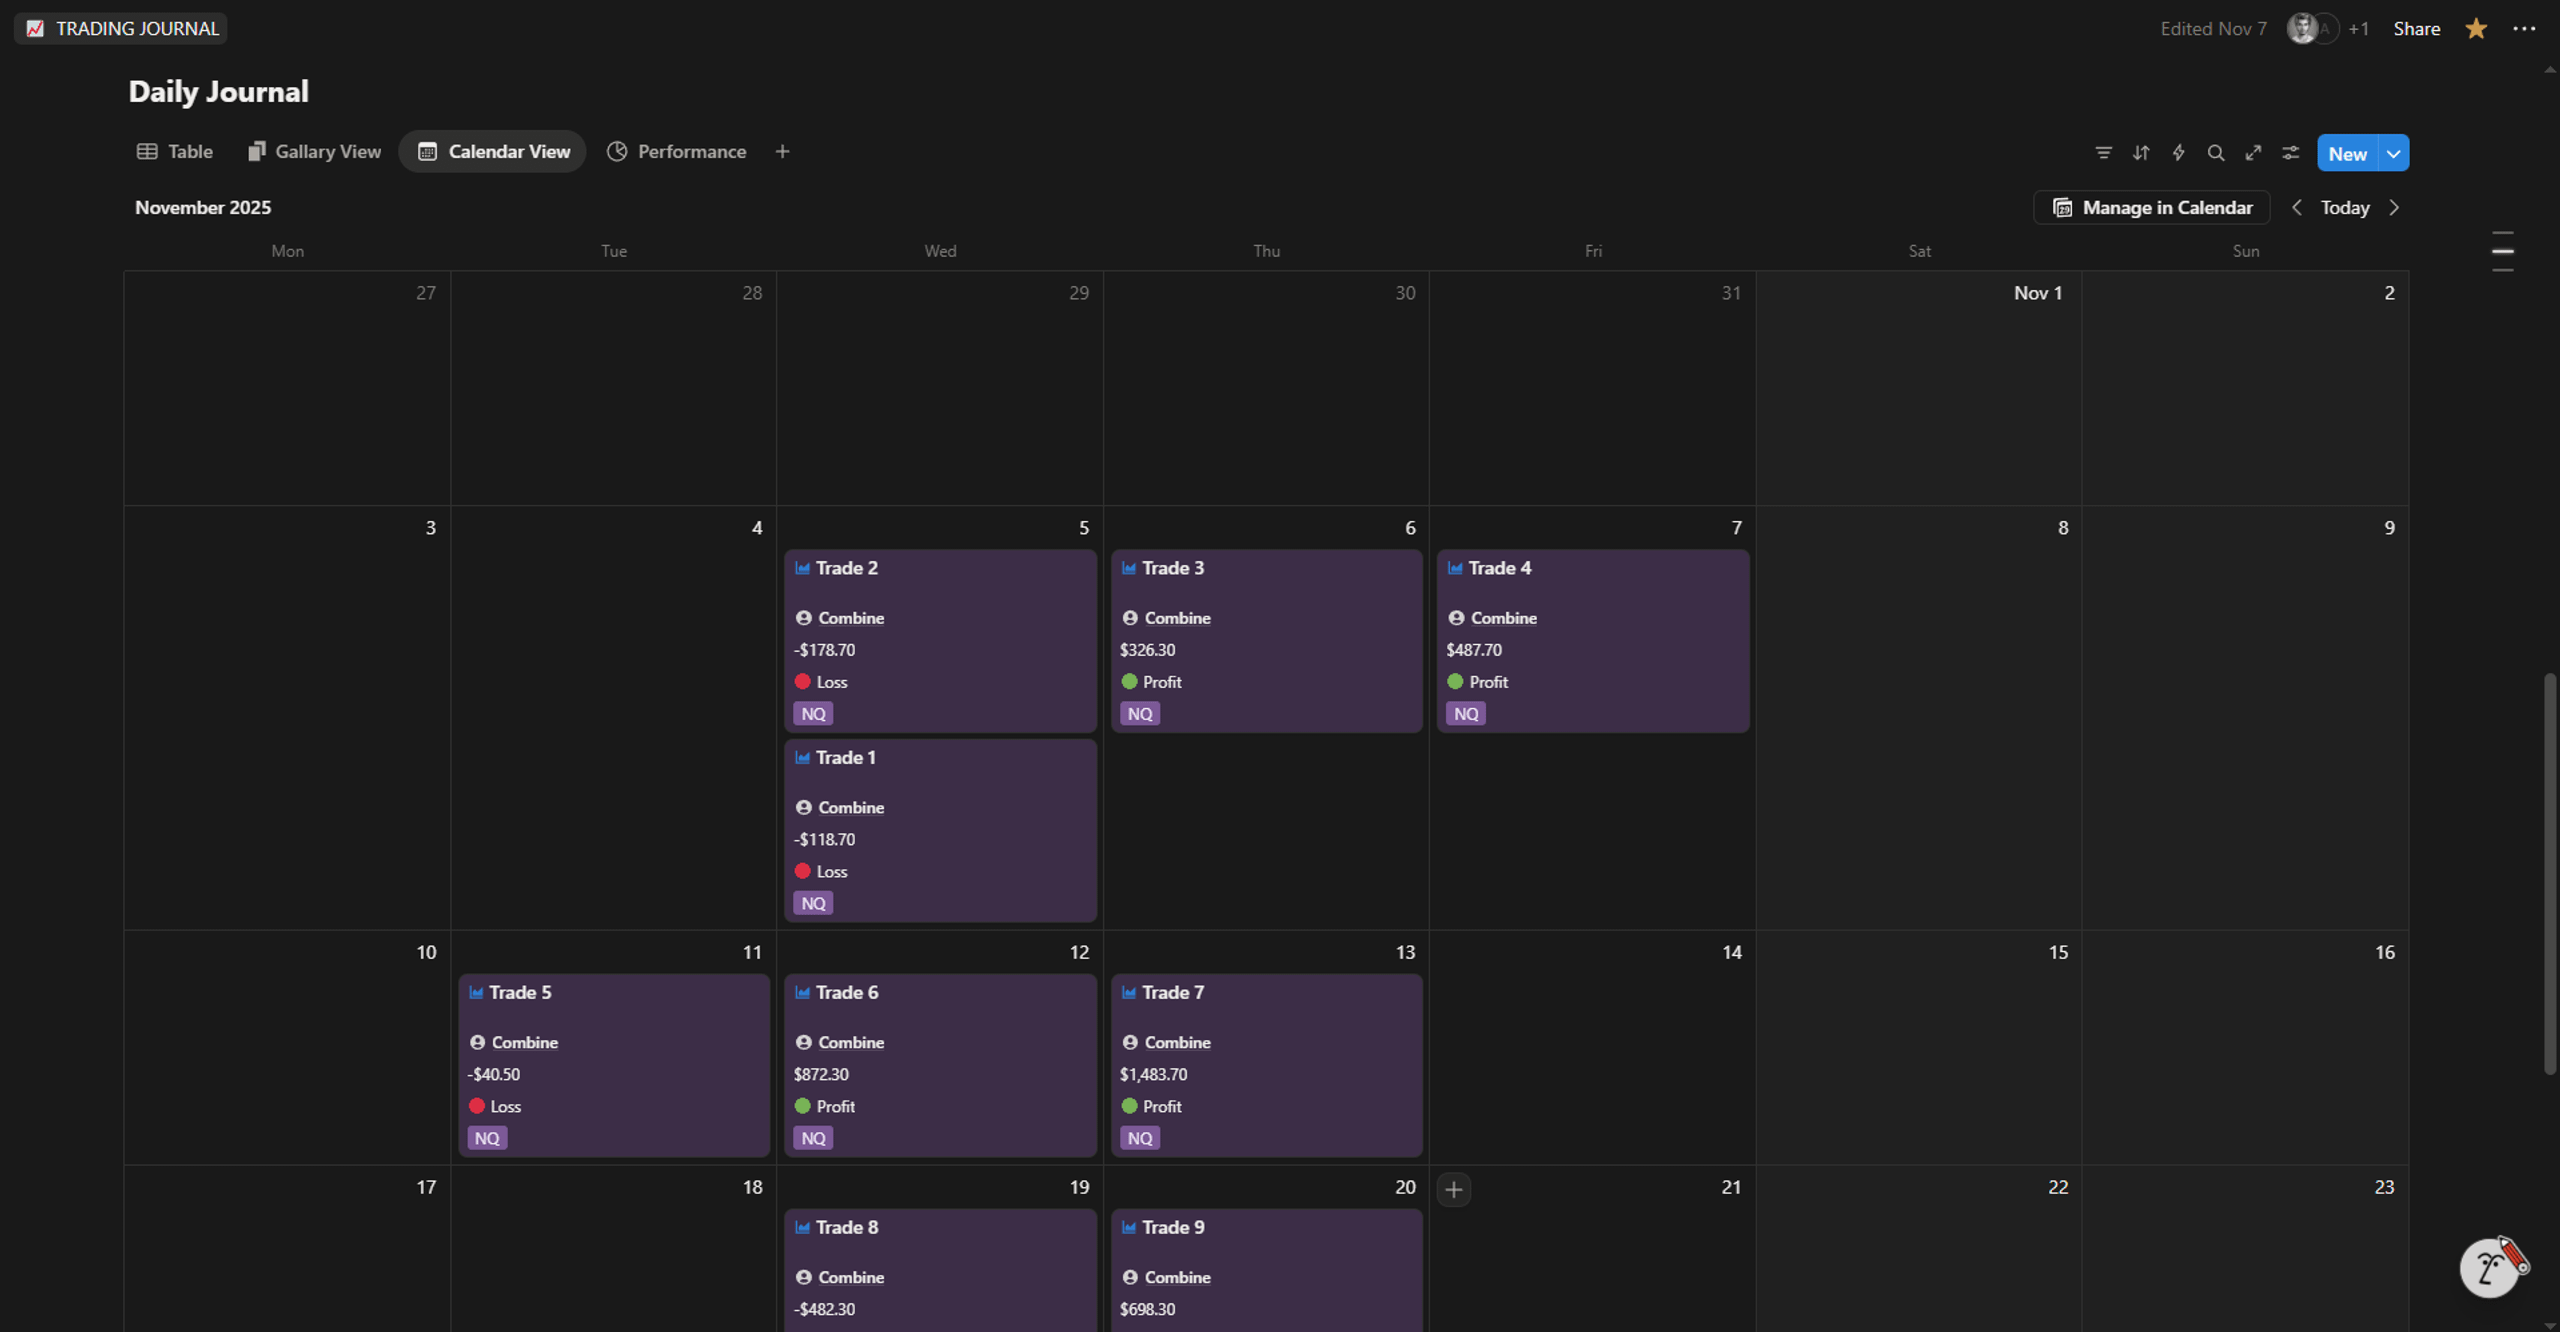
Task: Open the three-dot page menu
Action: pyautogui.click(x=2524, y=28)
